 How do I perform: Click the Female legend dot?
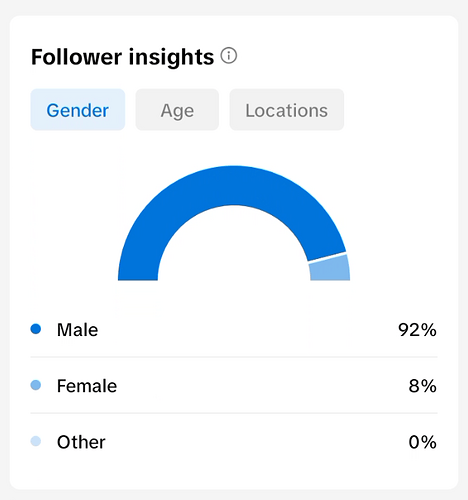tap(36, 385)
